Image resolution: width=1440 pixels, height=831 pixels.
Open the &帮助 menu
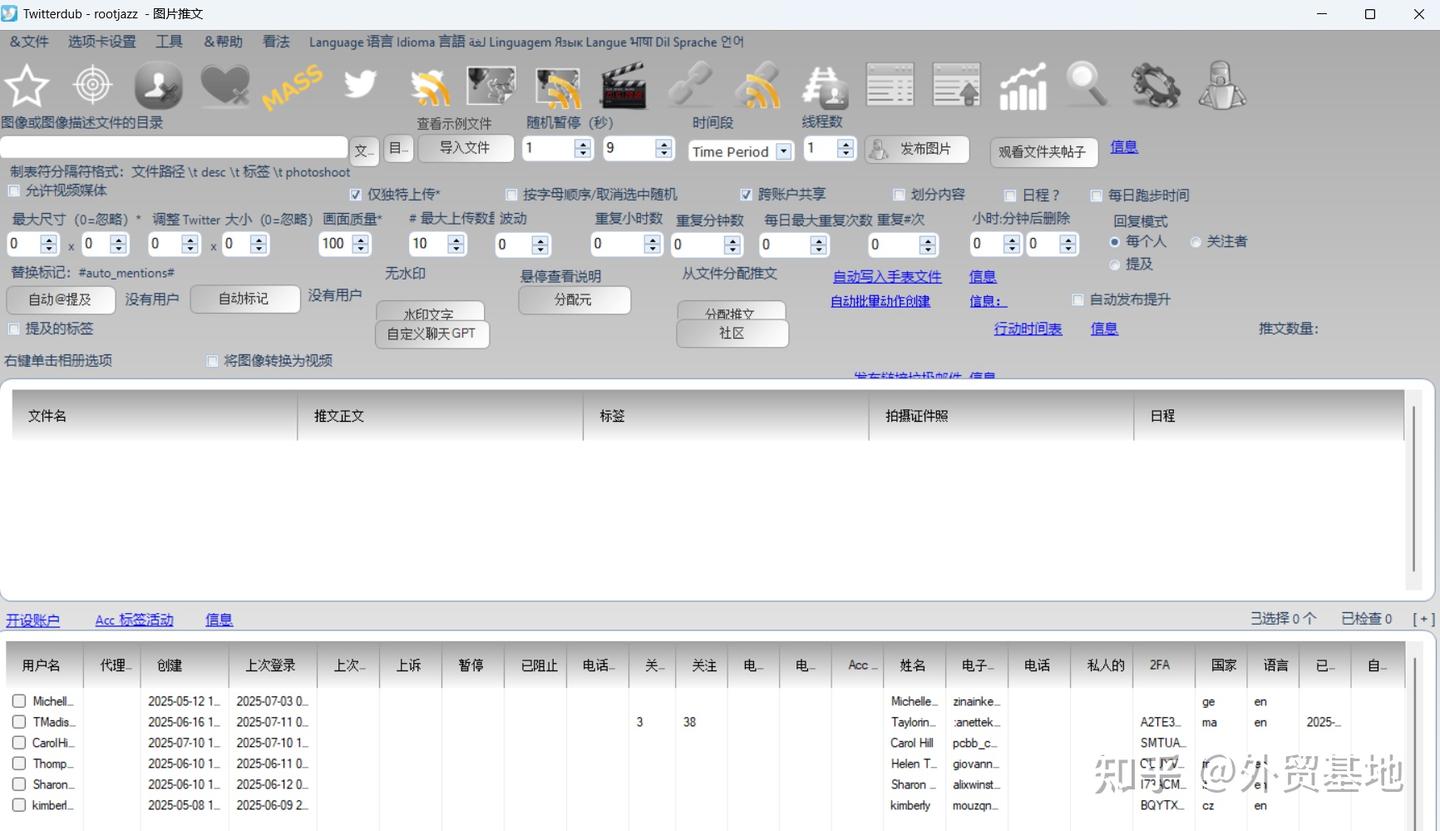tap(223, 42)
